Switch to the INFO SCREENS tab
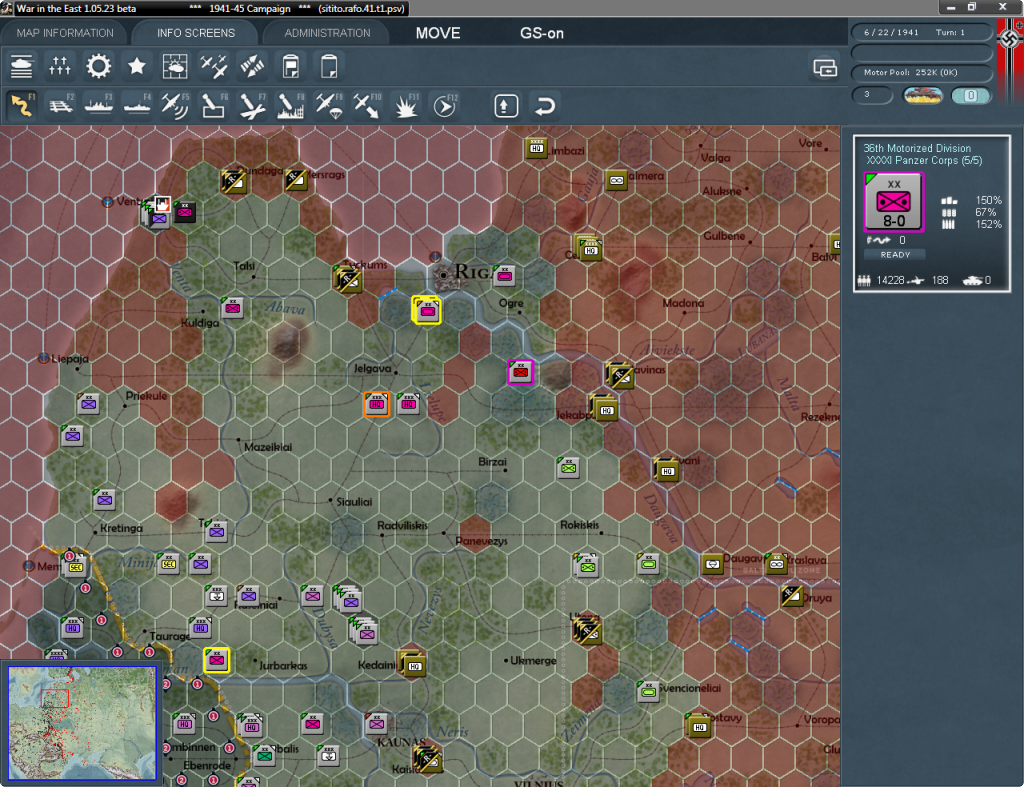The height and width of the screenshot is (787, 1024). (x=195, y=33)
